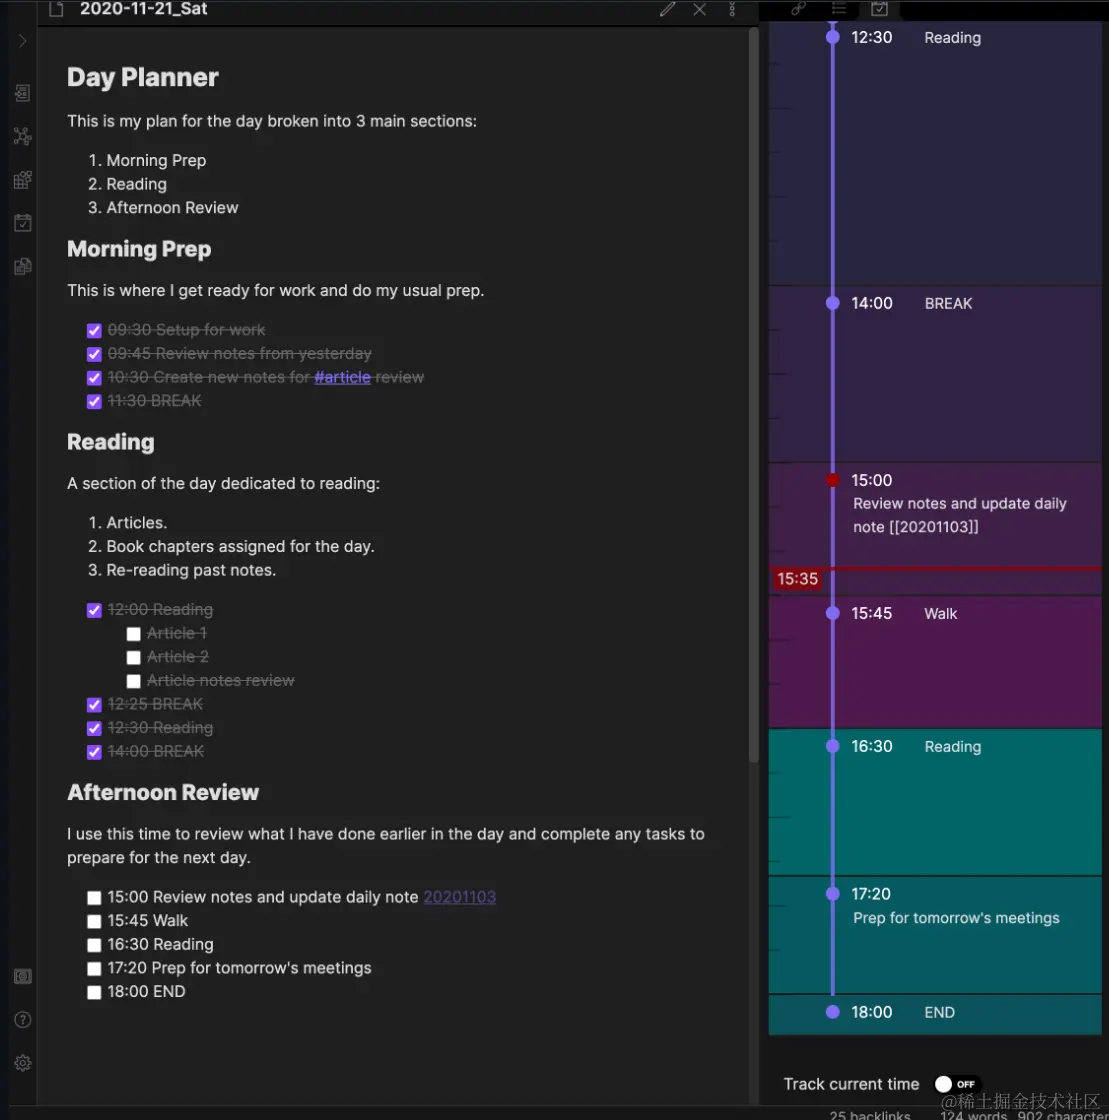1109x1120 pixels.
Task: Check 17:20 Prep for tomorrow's meetings
Action: pyautogui.click(x=94, y=969)
